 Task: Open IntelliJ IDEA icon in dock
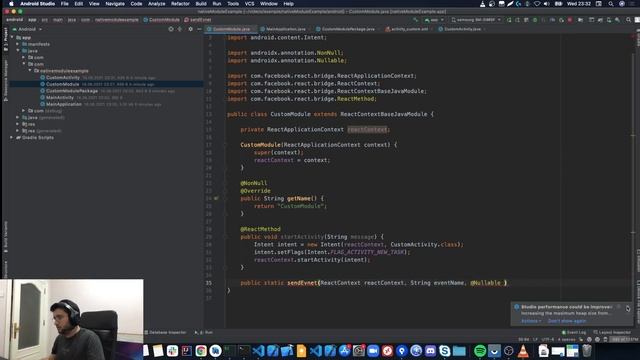click(x=187, y=351)
